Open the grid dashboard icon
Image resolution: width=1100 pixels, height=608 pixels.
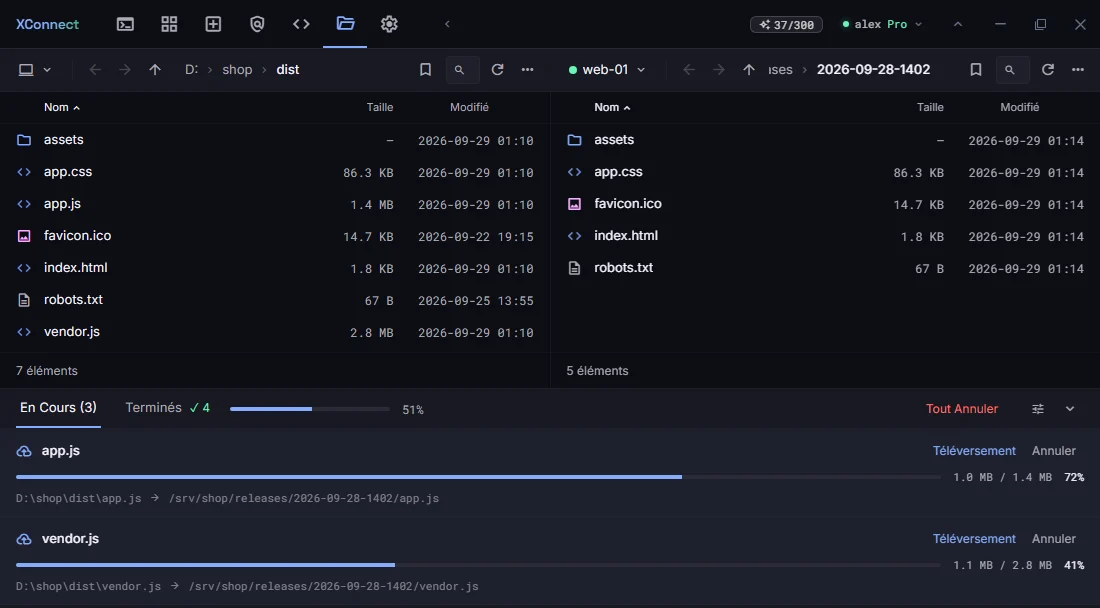[x=169, y=25]
